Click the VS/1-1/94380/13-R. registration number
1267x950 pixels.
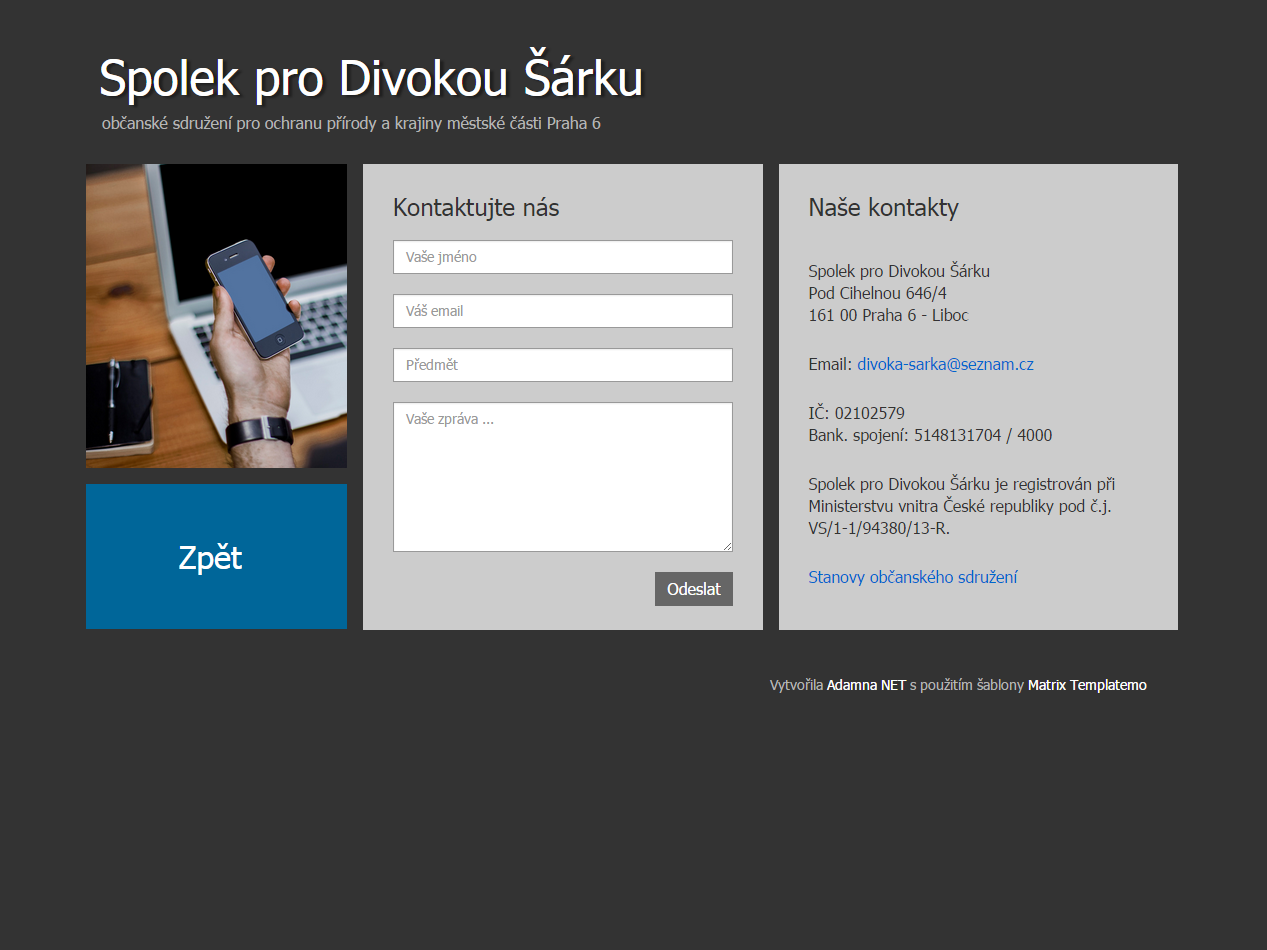point(879,528)
